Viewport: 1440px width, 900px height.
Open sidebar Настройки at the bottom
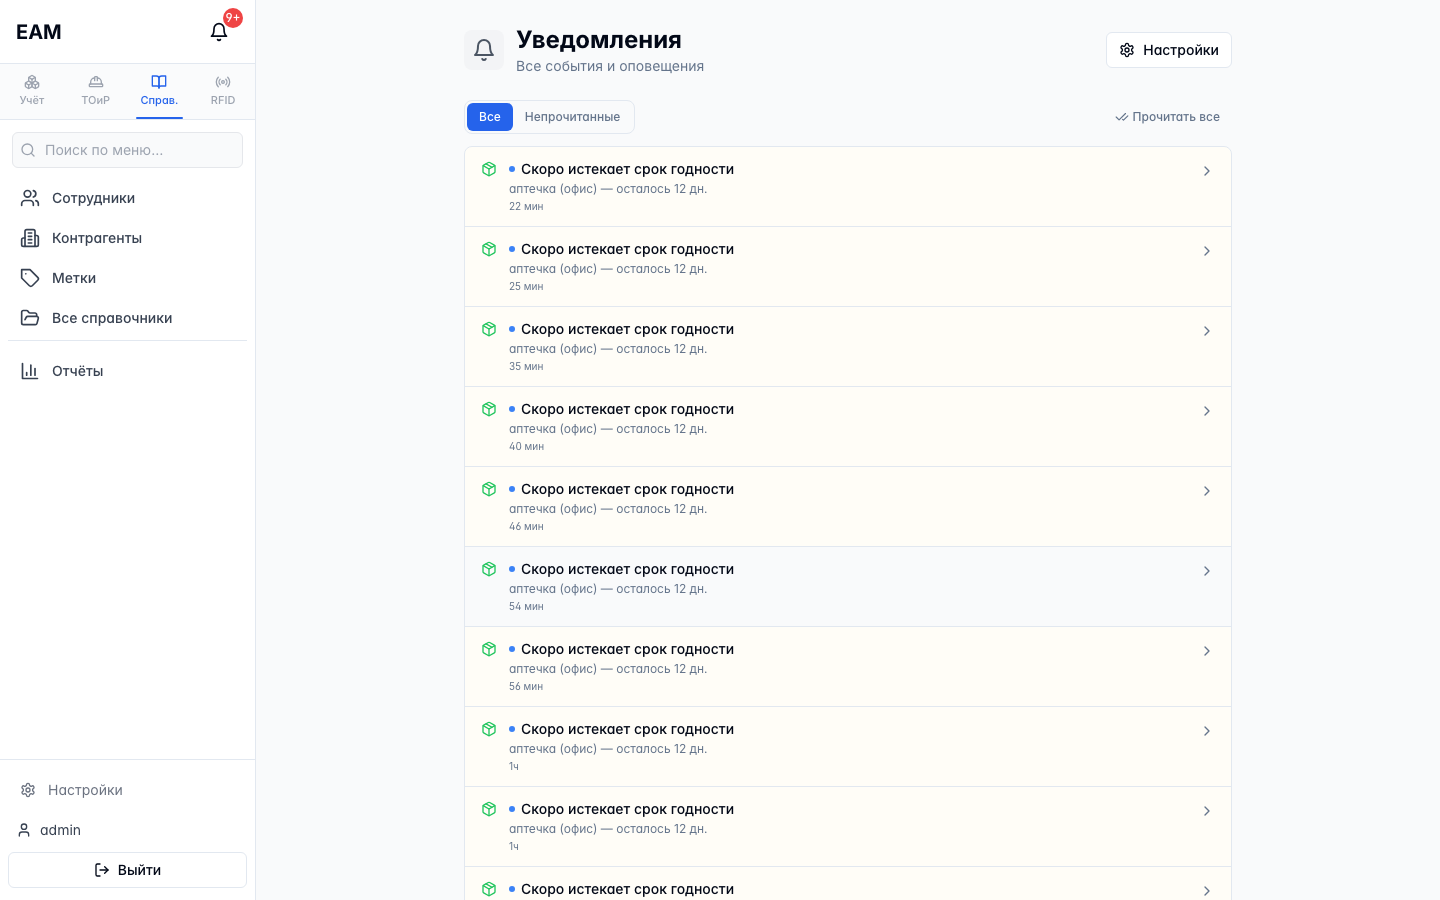coord(127,790)
